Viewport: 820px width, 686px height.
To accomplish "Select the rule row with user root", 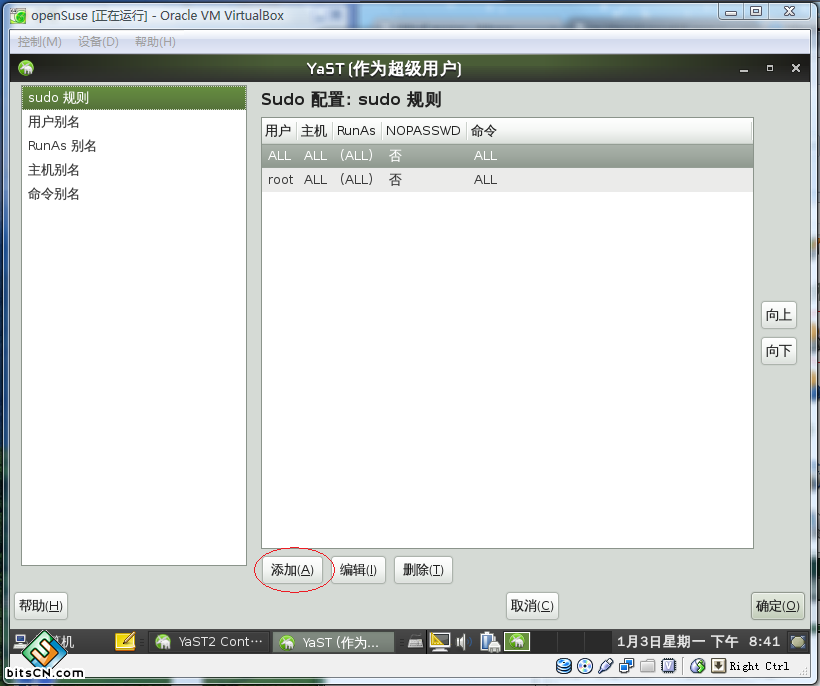I will pyautogui.click(x=507, y=180).
